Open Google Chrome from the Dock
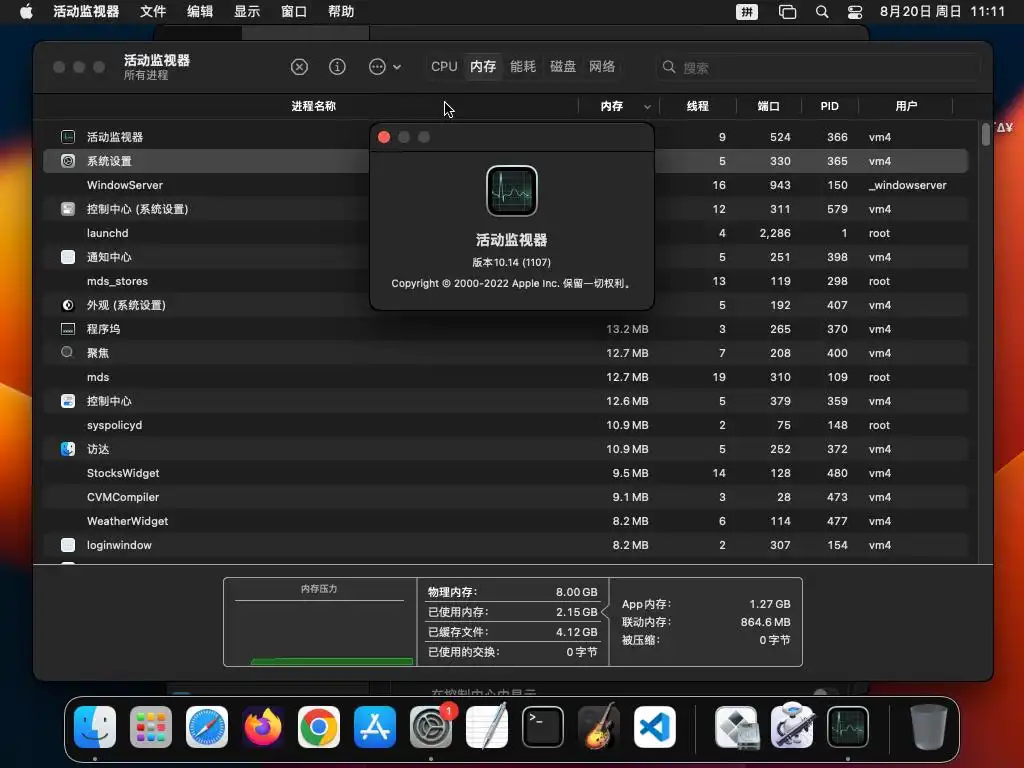This screenshot has width=1024, height=768. pos(319,727)
